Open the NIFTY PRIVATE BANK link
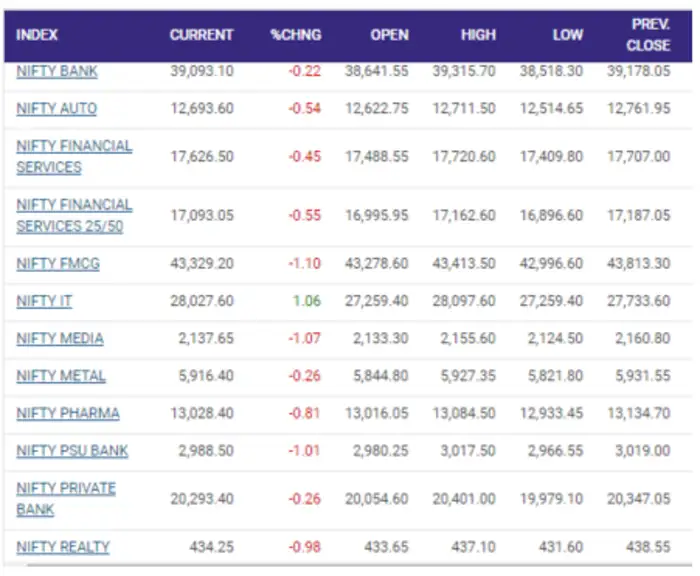The width and height of the screenshot is (700, 576). click(66, 498)
